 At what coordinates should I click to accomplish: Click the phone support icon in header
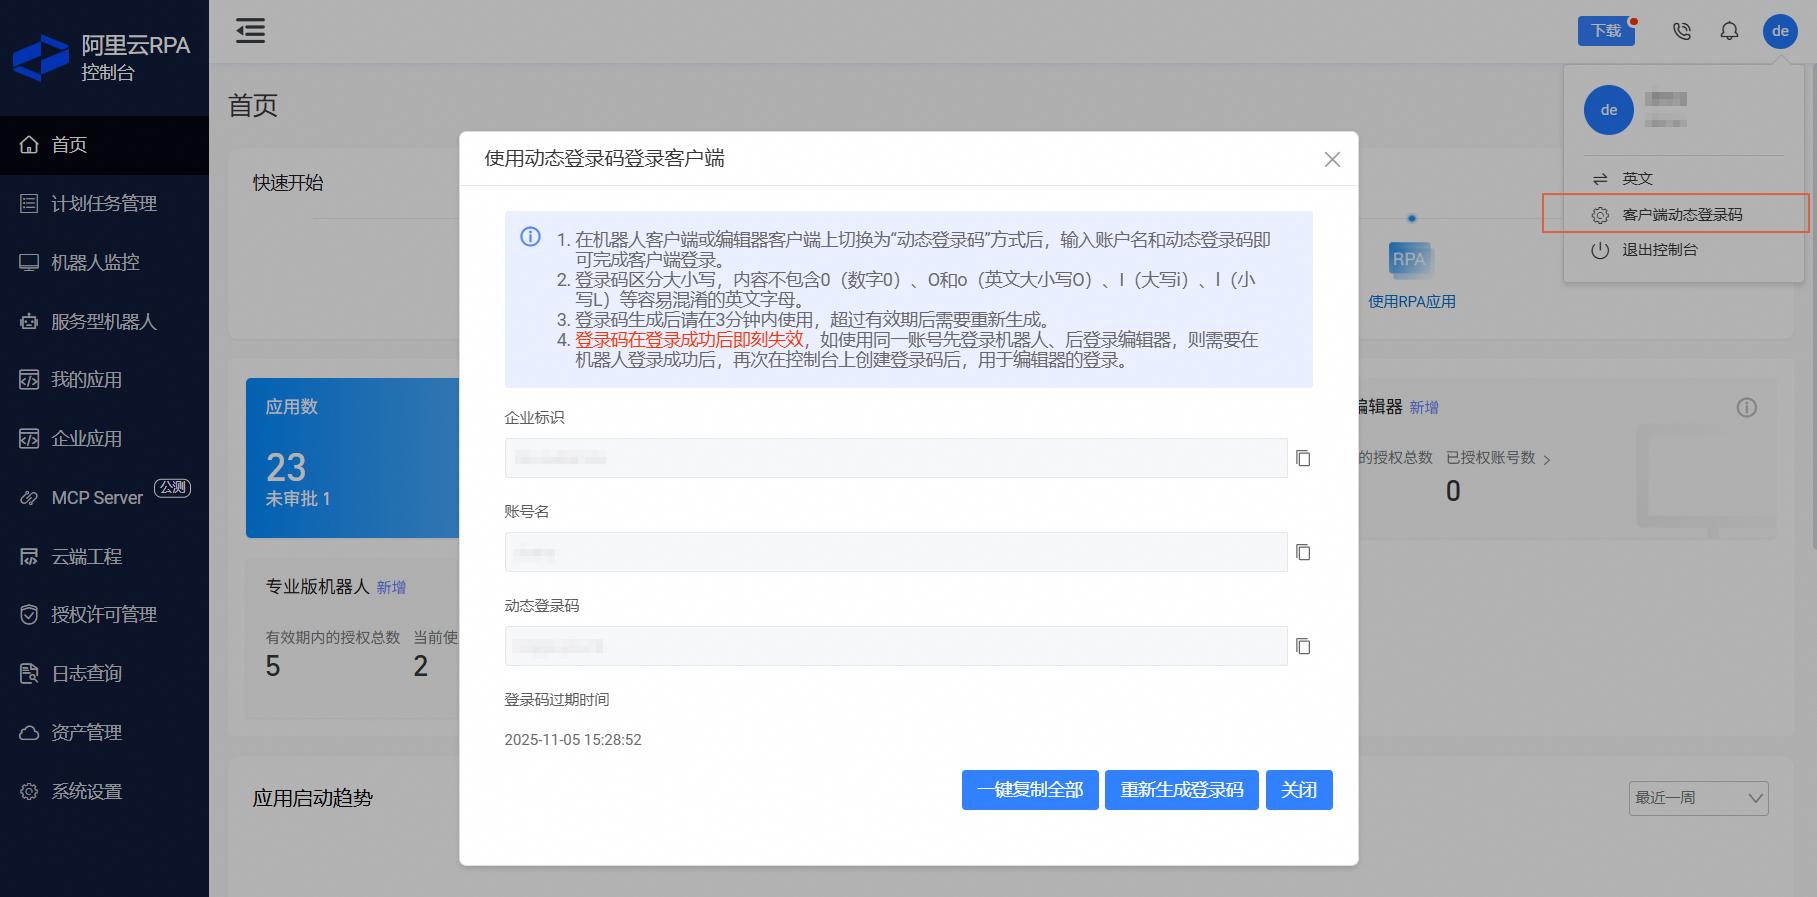point(1682,31)
